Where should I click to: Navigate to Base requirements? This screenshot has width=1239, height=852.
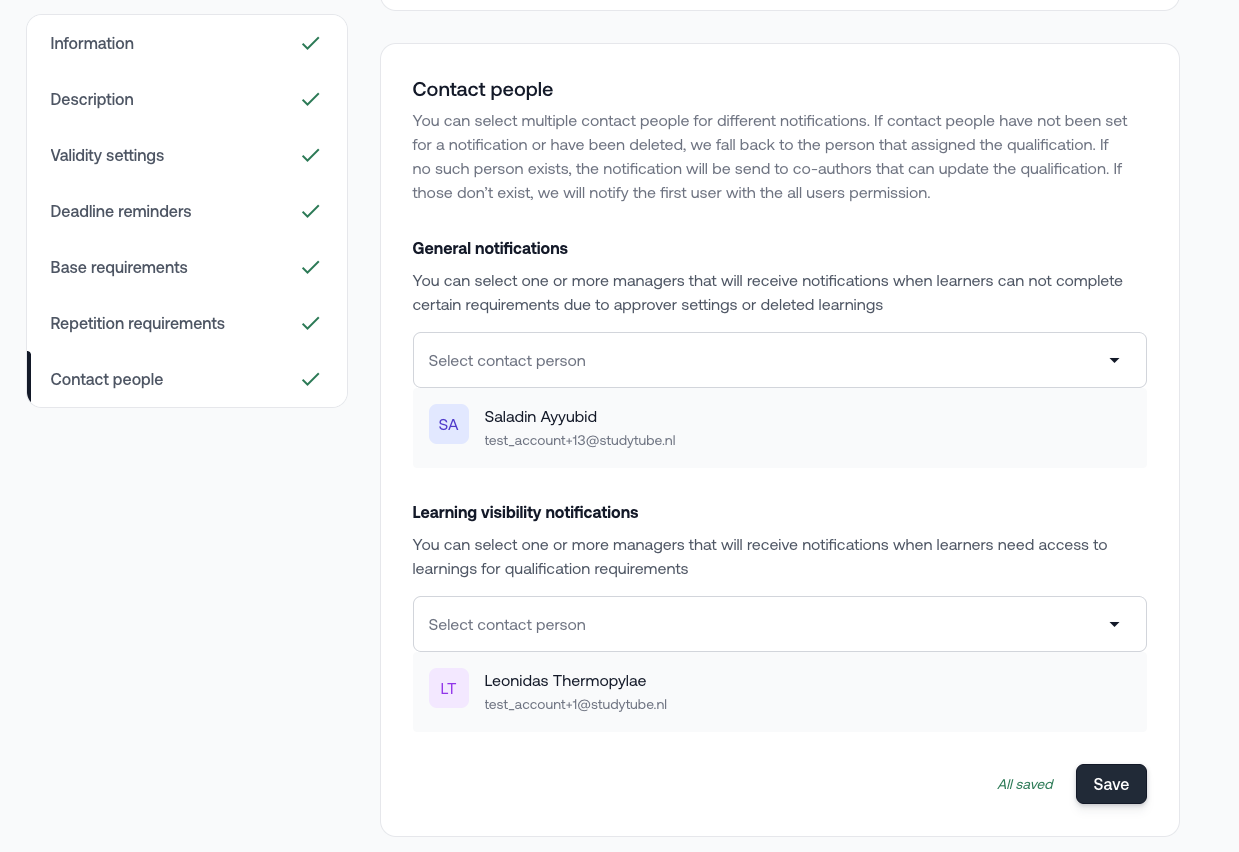(x=119, y=268)
